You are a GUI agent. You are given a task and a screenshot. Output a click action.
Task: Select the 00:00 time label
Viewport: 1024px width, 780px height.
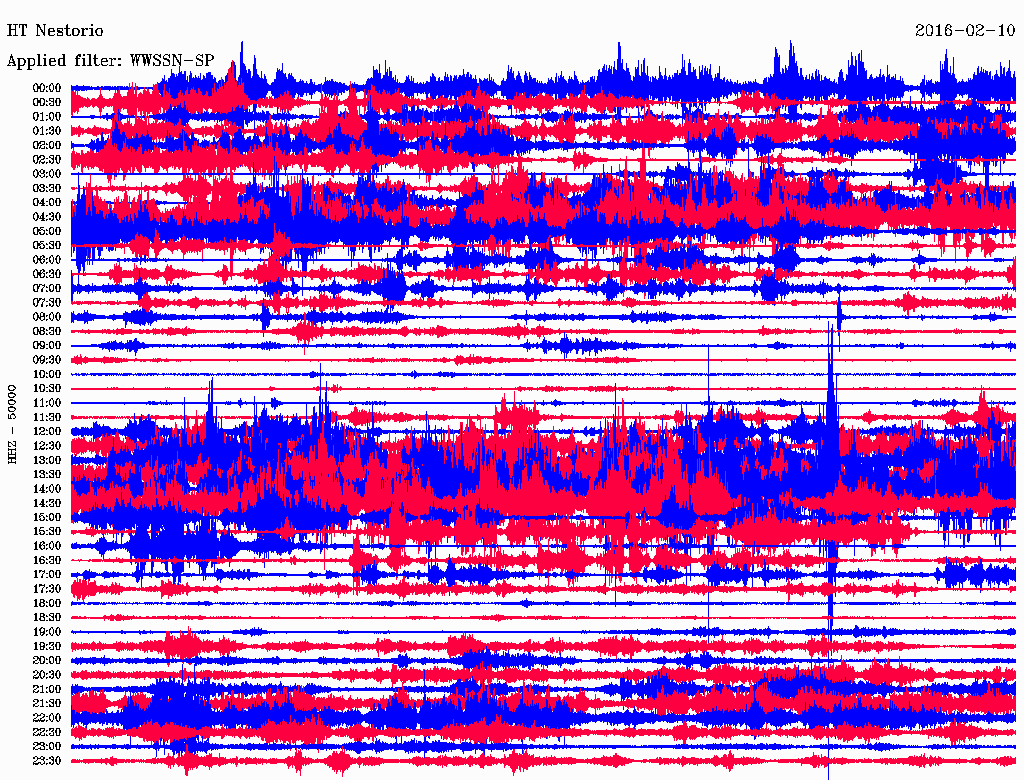coord(47,88)
